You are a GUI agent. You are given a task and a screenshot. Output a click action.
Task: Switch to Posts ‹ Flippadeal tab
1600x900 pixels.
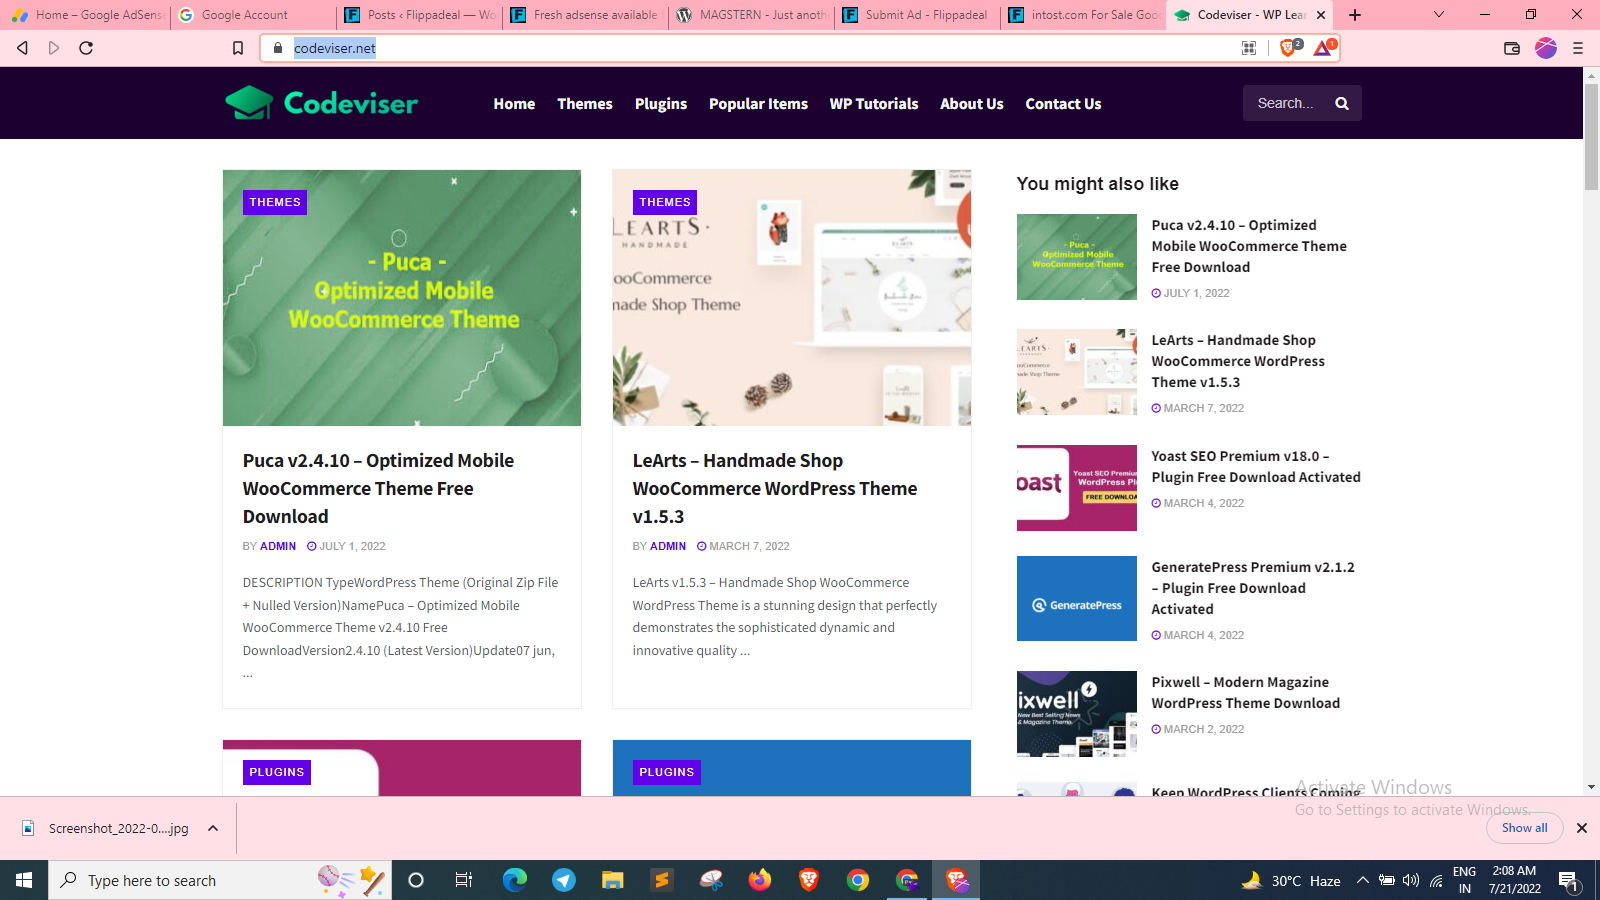pyautogui.click(x=420, y=15)
